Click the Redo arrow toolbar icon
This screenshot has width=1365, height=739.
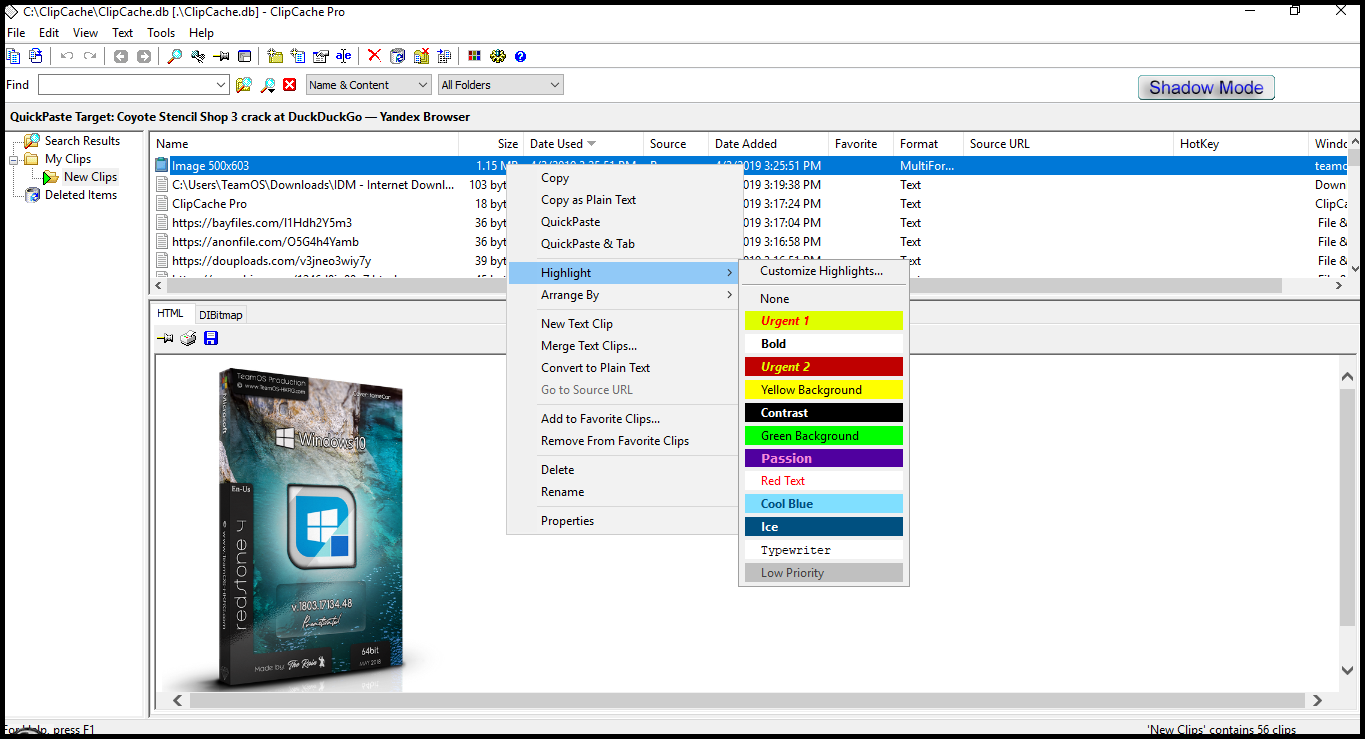(90, 56)
